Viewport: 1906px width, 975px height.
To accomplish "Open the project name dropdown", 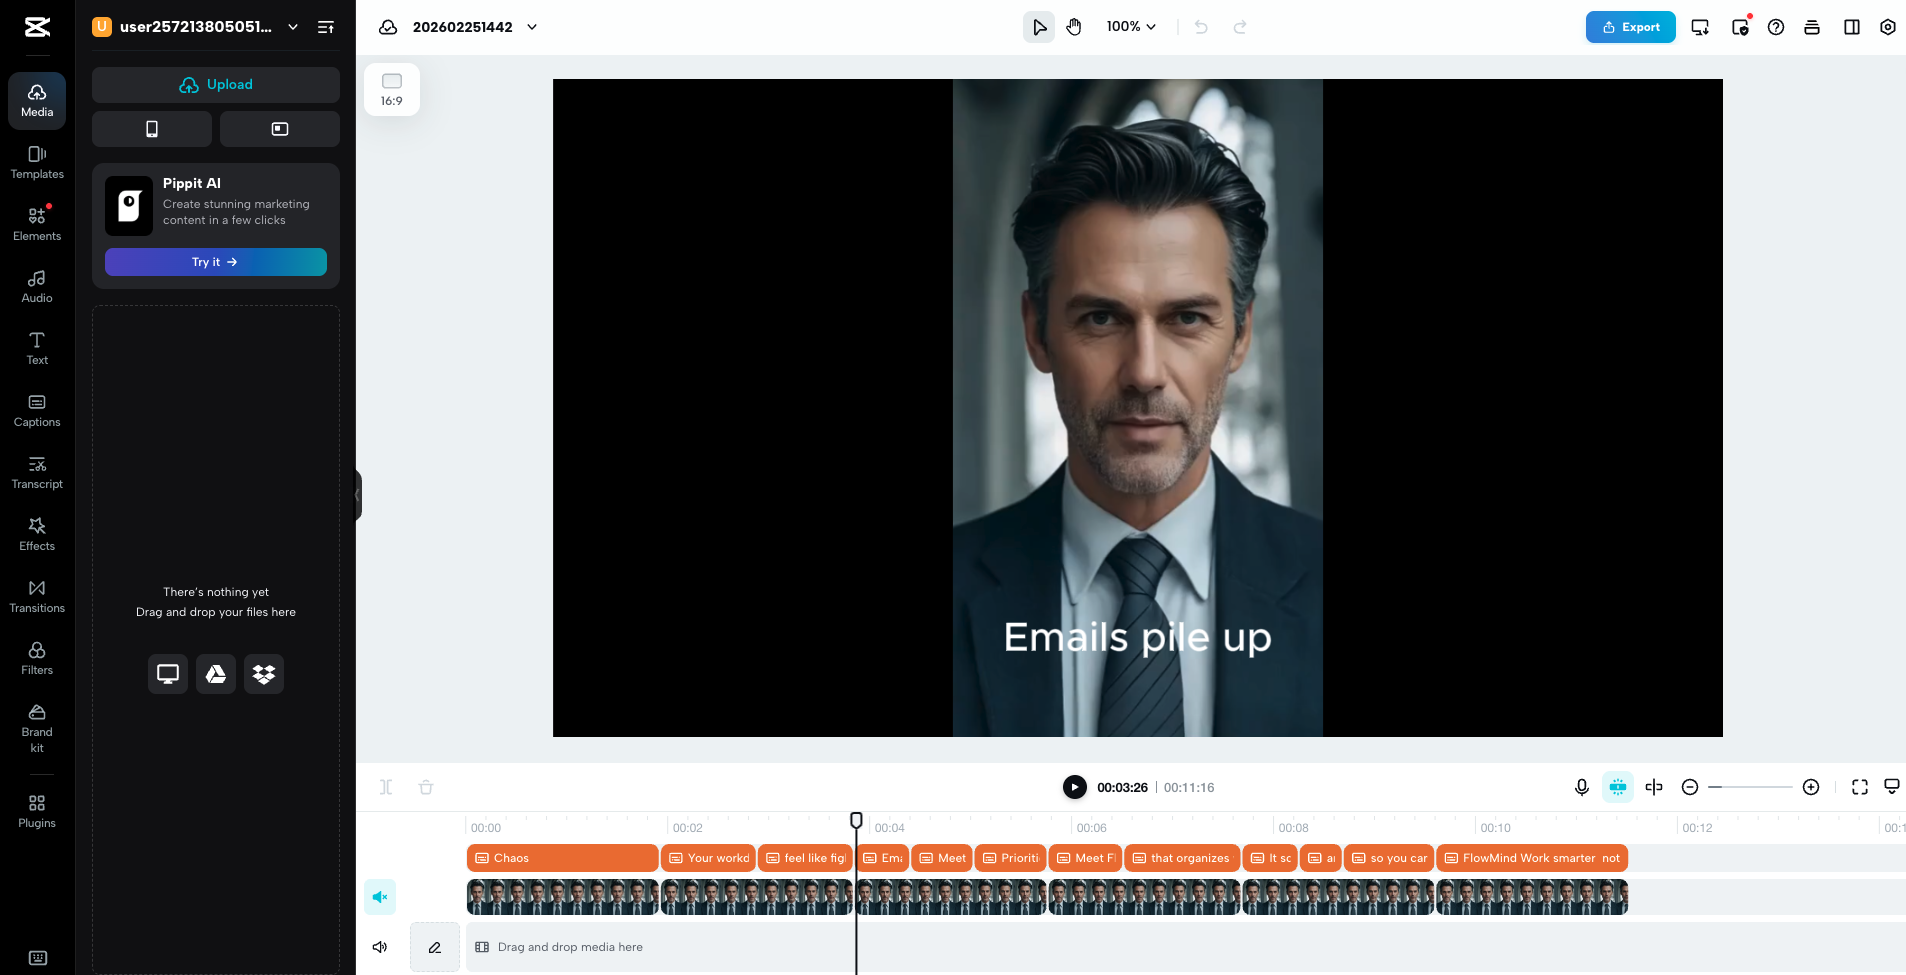I will tap(533, 27).
